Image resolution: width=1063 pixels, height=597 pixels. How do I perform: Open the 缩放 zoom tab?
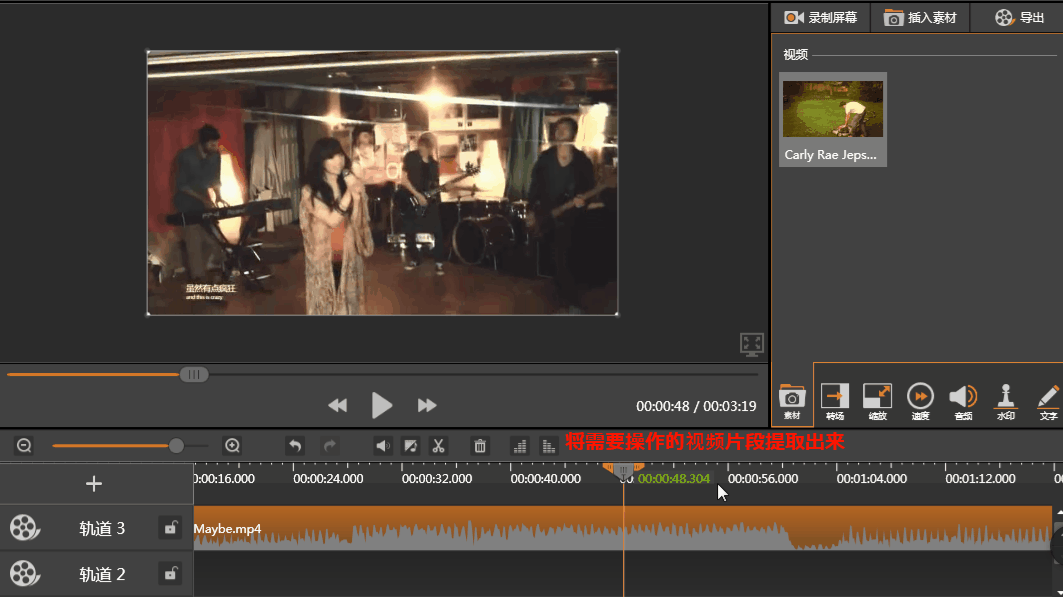[x=877, y=401]
